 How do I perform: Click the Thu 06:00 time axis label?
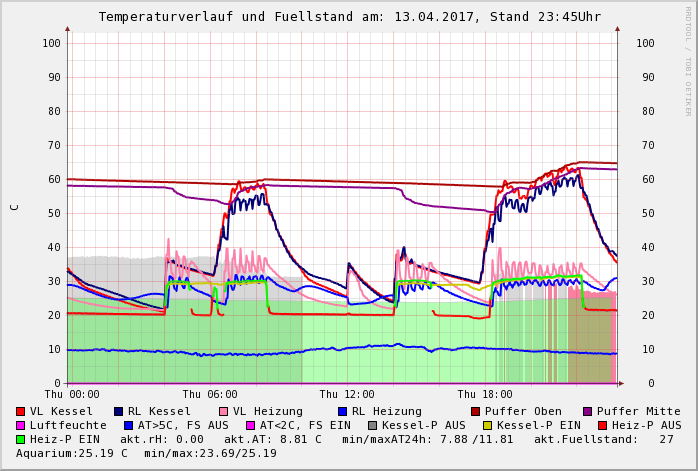210,395
